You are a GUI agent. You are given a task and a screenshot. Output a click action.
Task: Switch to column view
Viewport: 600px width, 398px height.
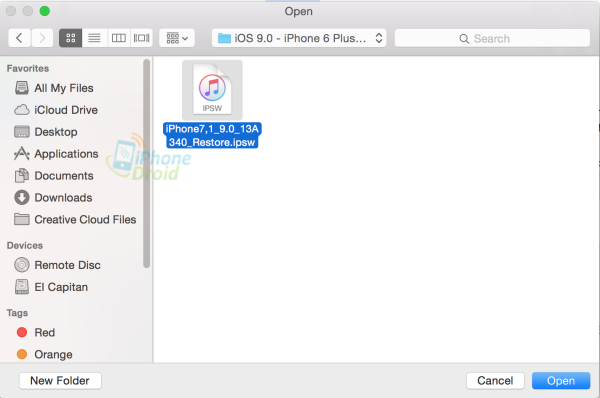119,38
